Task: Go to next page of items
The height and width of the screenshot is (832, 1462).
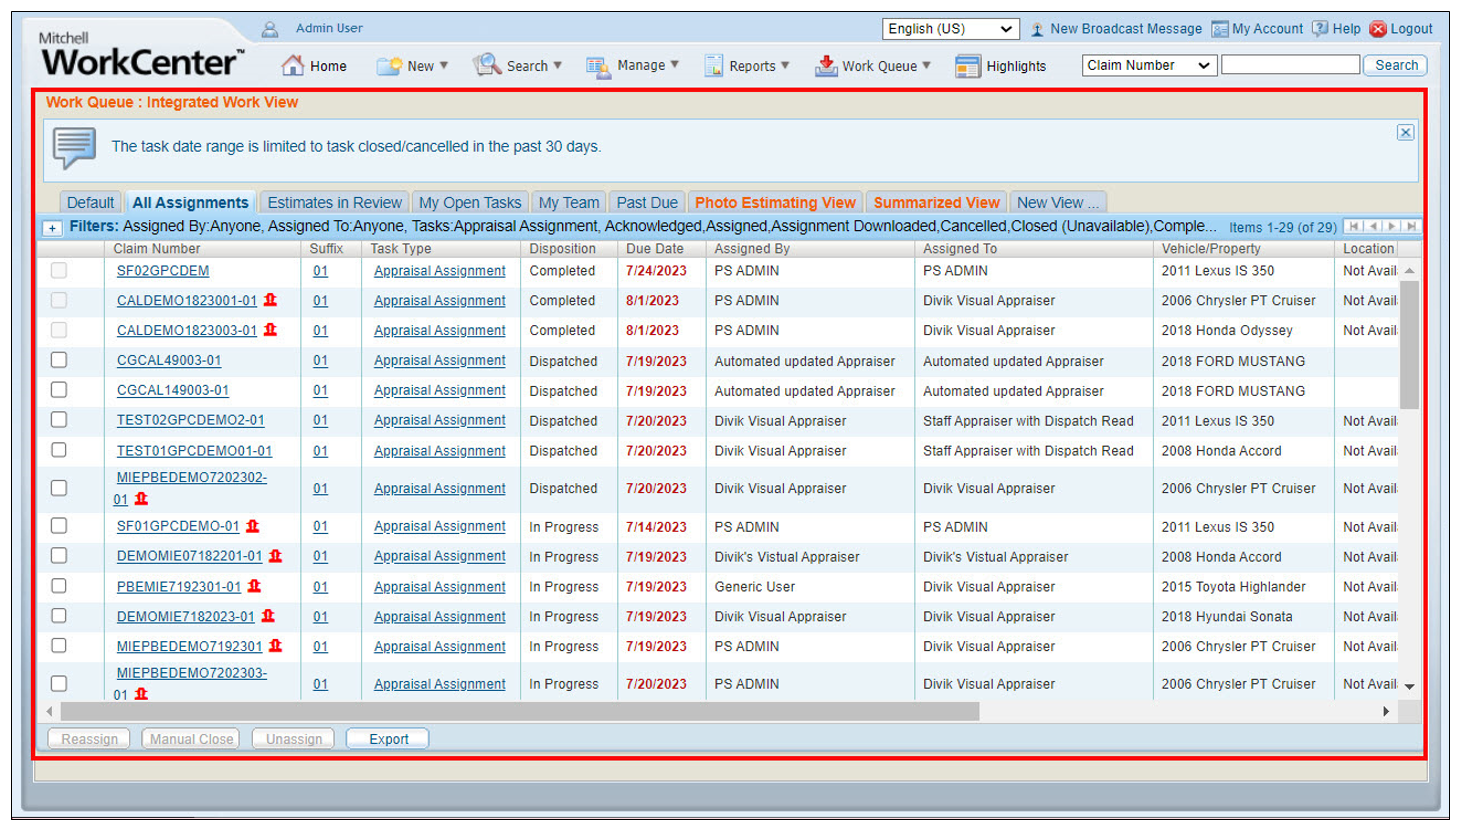Action: pyautogui.click(x=1392, y=227)
